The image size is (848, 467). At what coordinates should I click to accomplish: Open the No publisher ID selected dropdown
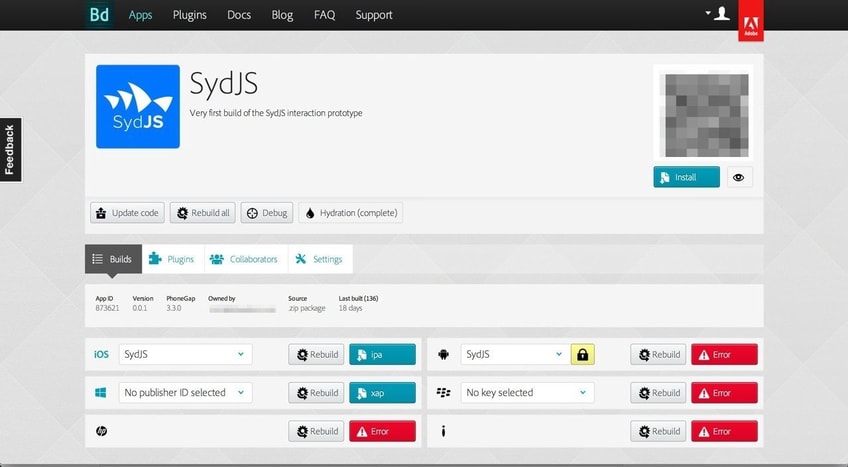(x=185, y=393)
